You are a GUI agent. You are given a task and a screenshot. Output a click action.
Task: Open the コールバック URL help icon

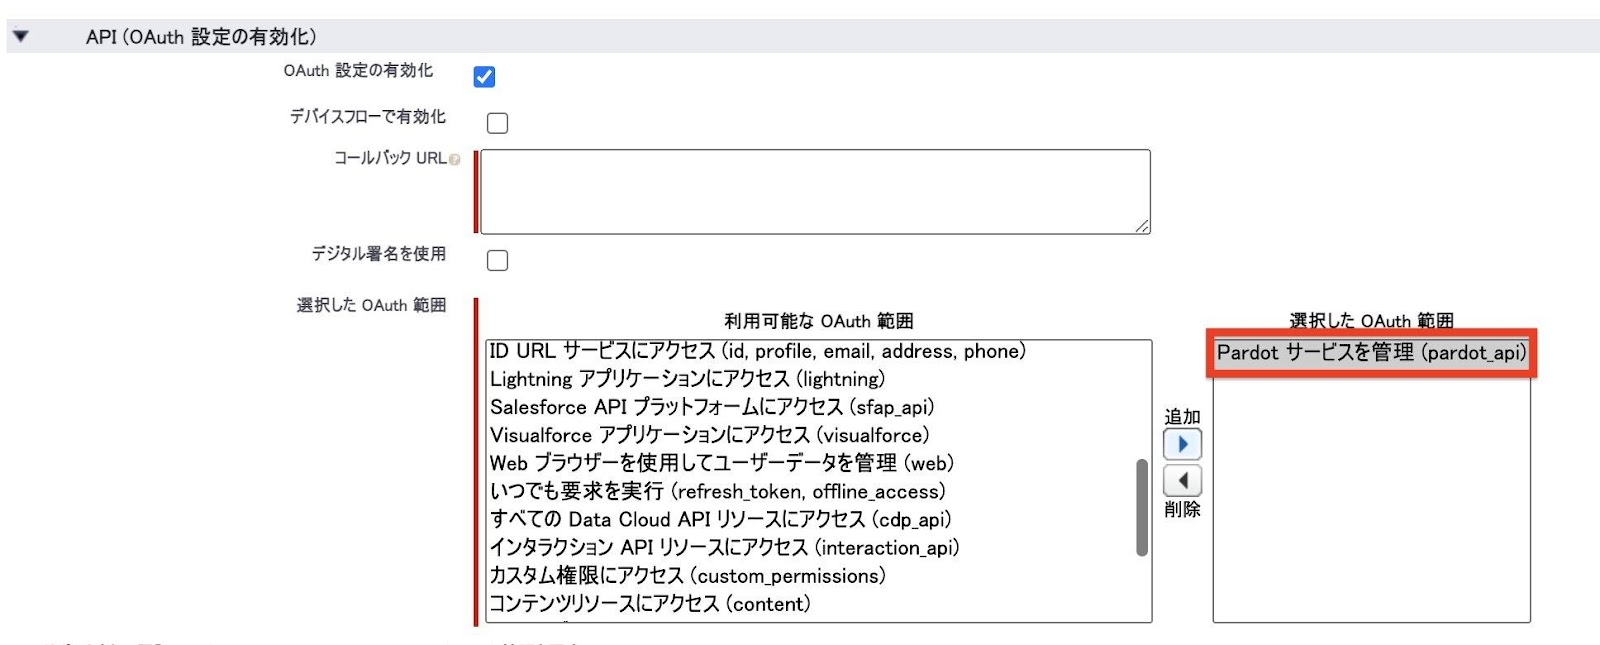coord(455,160)
